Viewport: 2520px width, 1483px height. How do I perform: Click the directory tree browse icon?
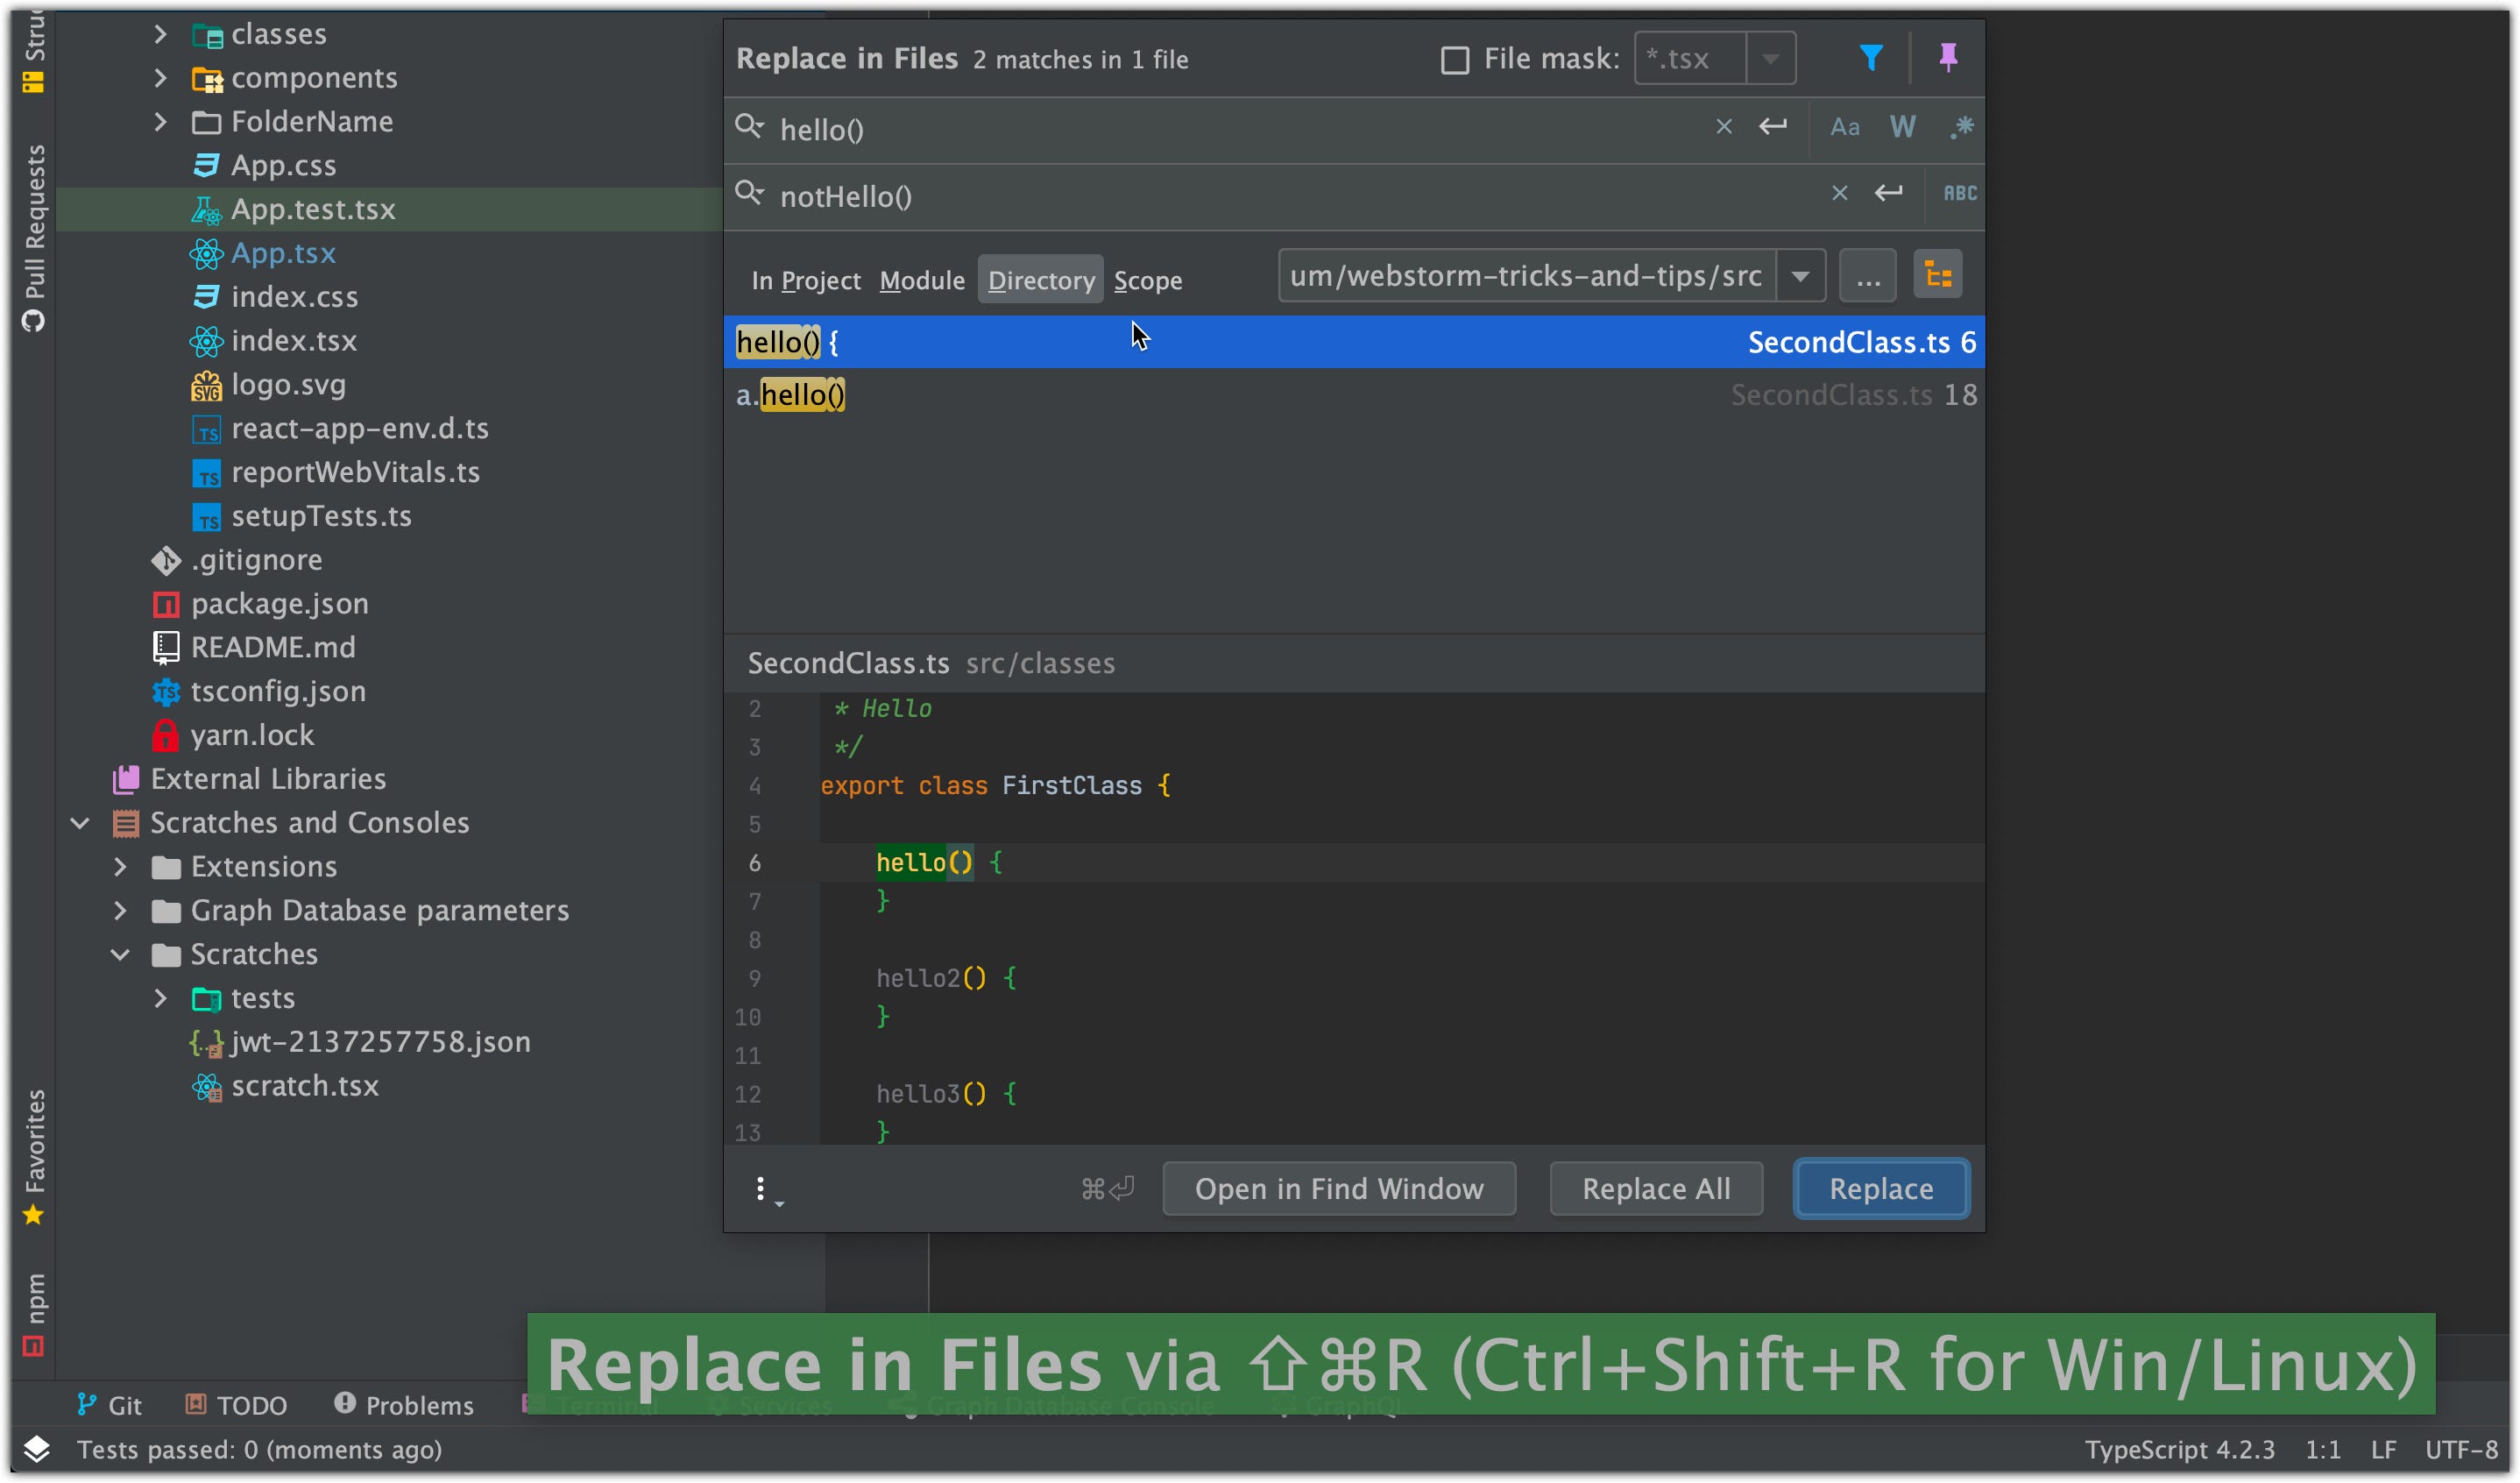pyautogui.click(x=1937, y=276)
